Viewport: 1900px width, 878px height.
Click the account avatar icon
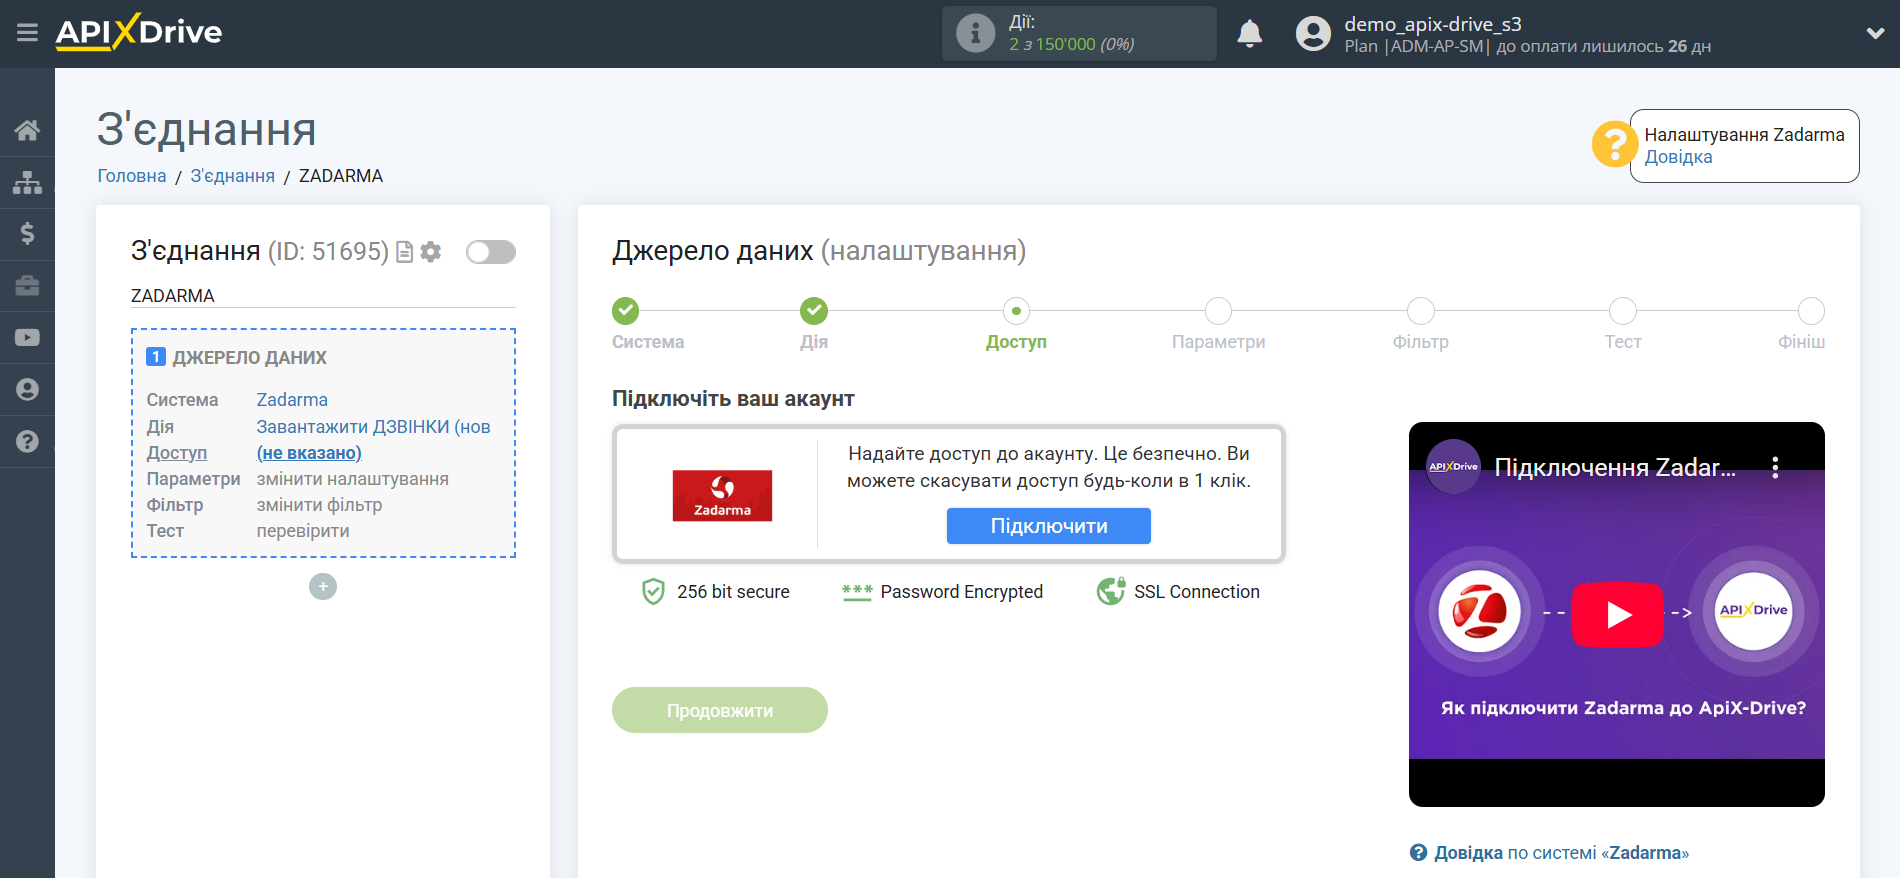tap(1313, 33)
